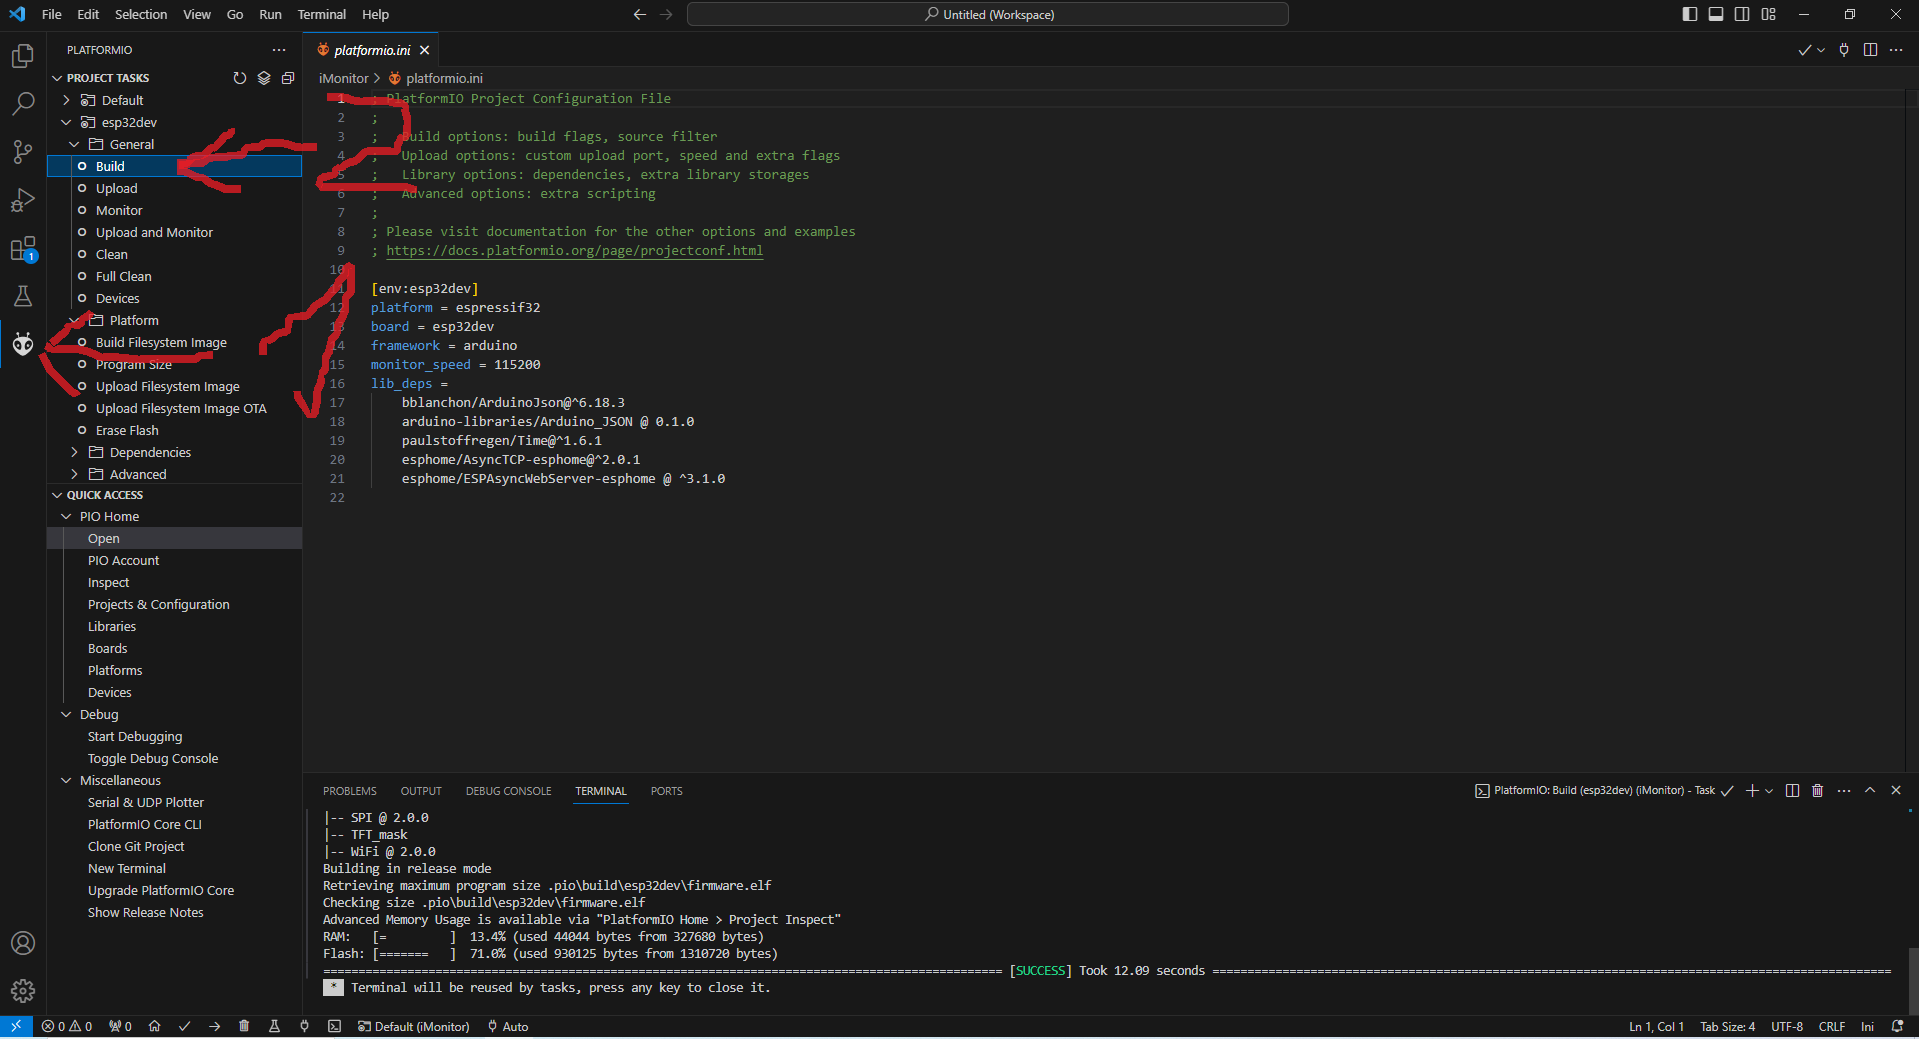Maximize the terminal panel size

click(1870, 791)
